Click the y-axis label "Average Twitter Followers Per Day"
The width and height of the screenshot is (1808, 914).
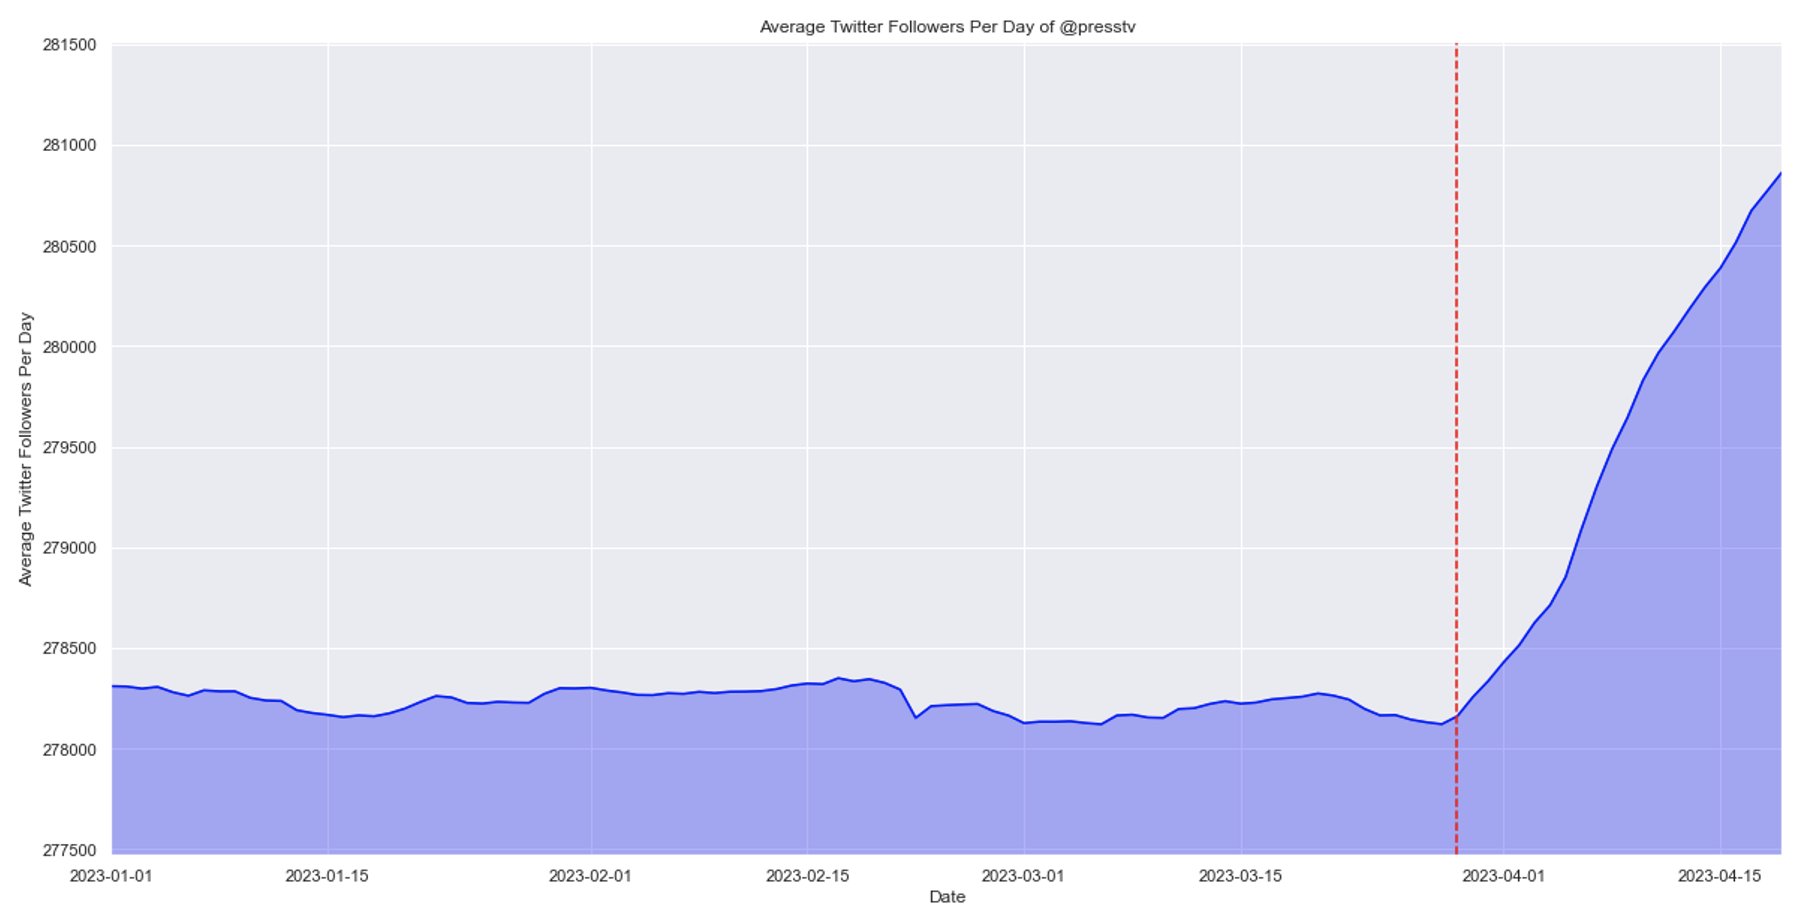[x=26, y=449]
